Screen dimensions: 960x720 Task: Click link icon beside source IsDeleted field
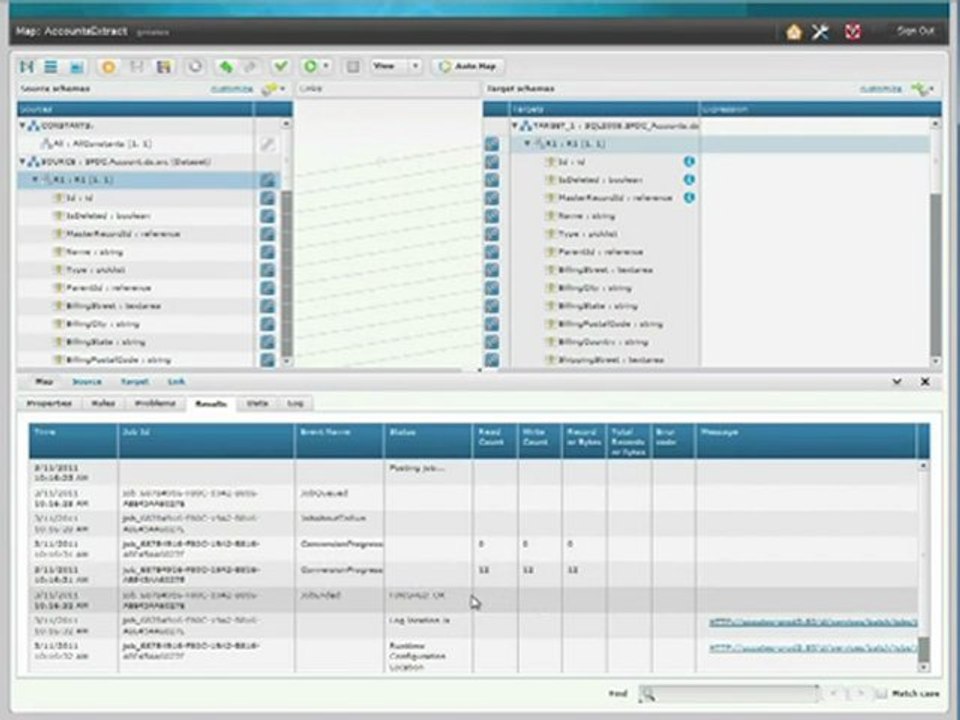click(268, 216)
